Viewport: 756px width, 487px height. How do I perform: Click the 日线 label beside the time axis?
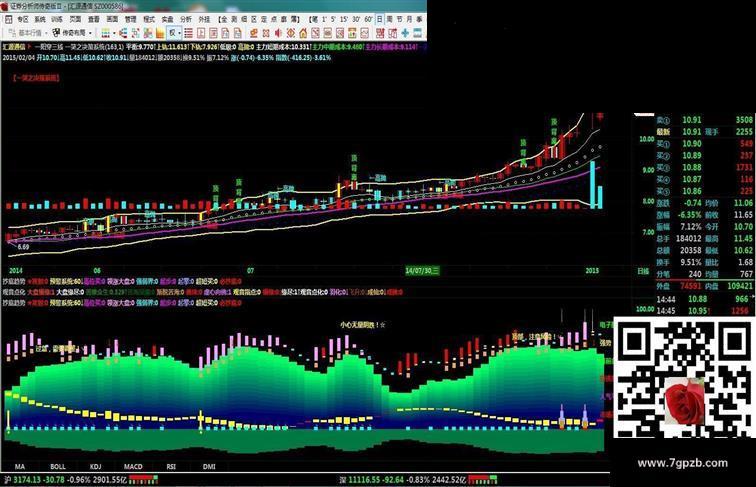pos(643,271)
